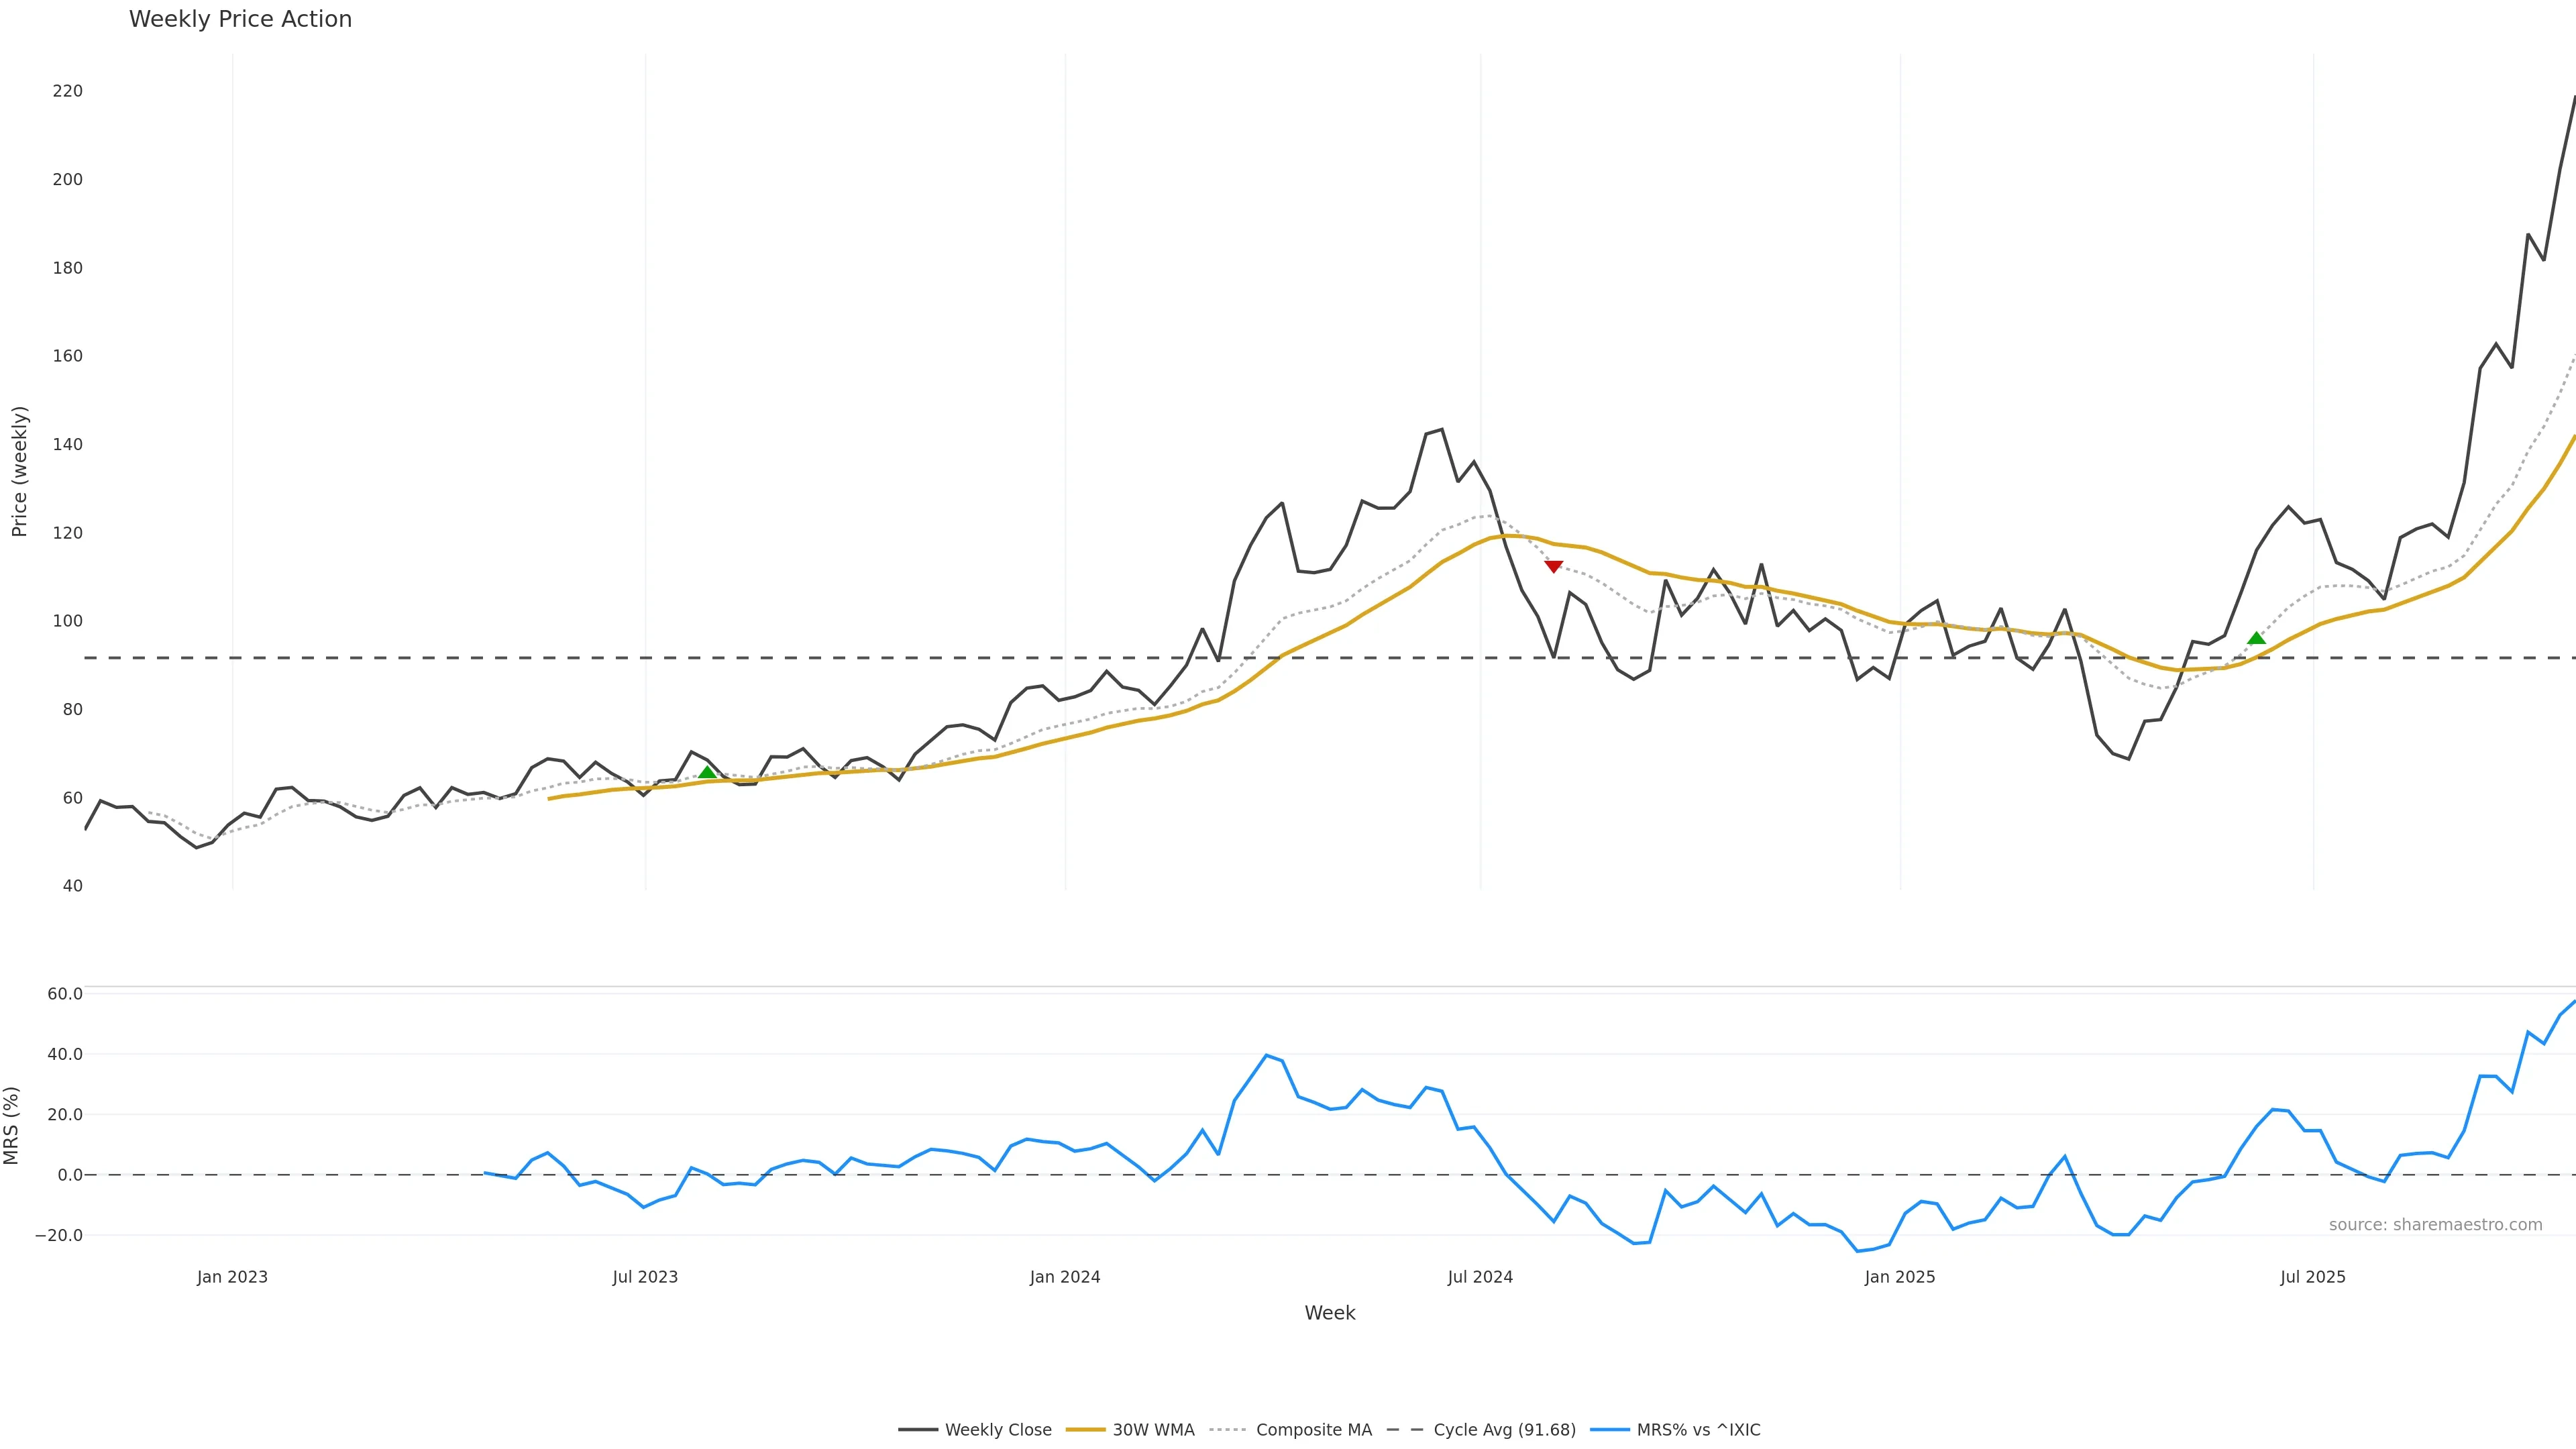This screenshot has height=1449, width=2576.
Task: Click the 220 price axis tick label
Action: pos(68,91)
